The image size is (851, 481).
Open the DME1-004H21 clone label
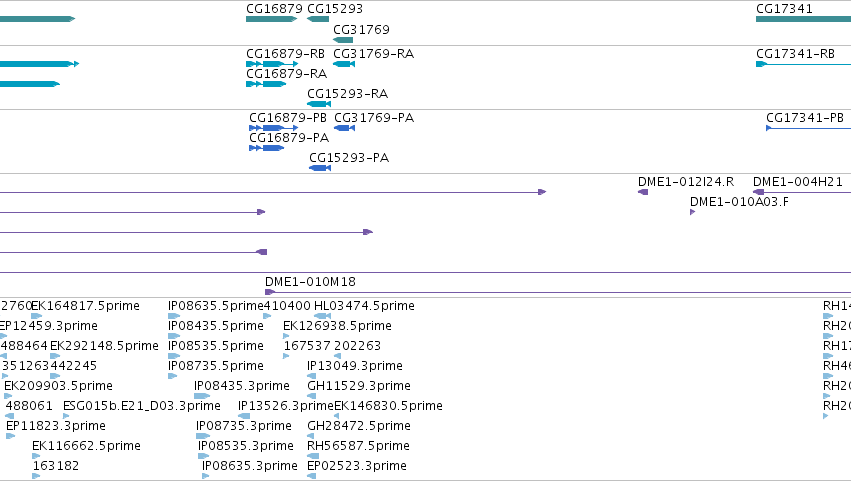pos(798,182)
